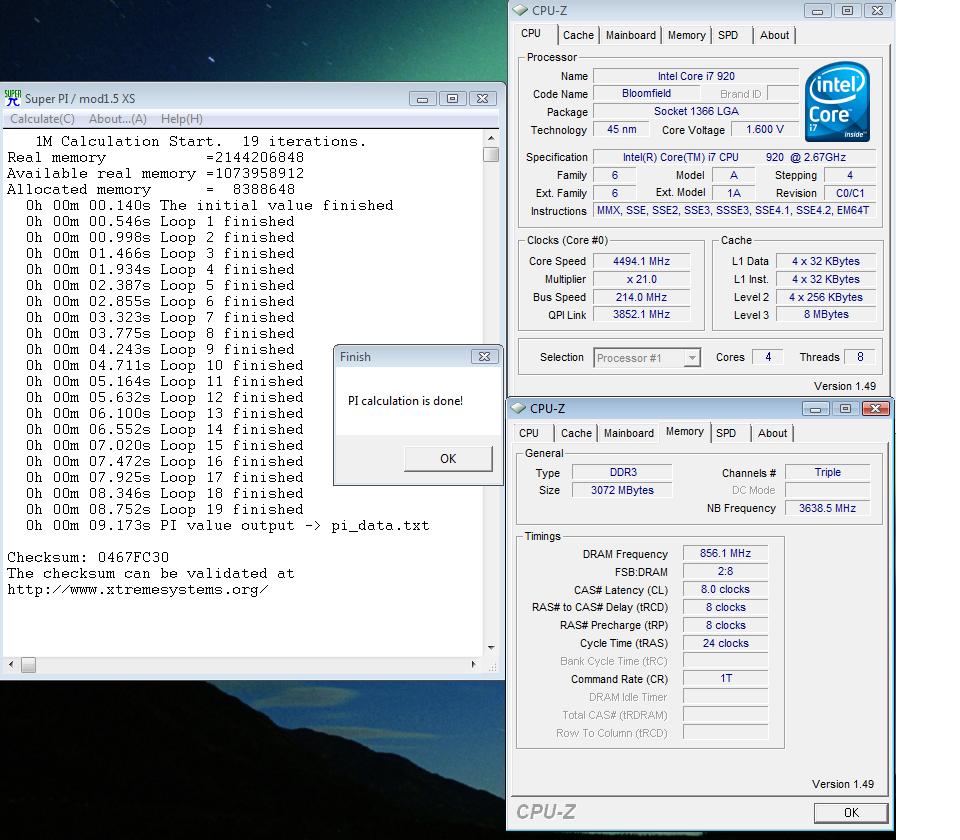Click OK button in bottom CPU-Z window

coord(851,812)
